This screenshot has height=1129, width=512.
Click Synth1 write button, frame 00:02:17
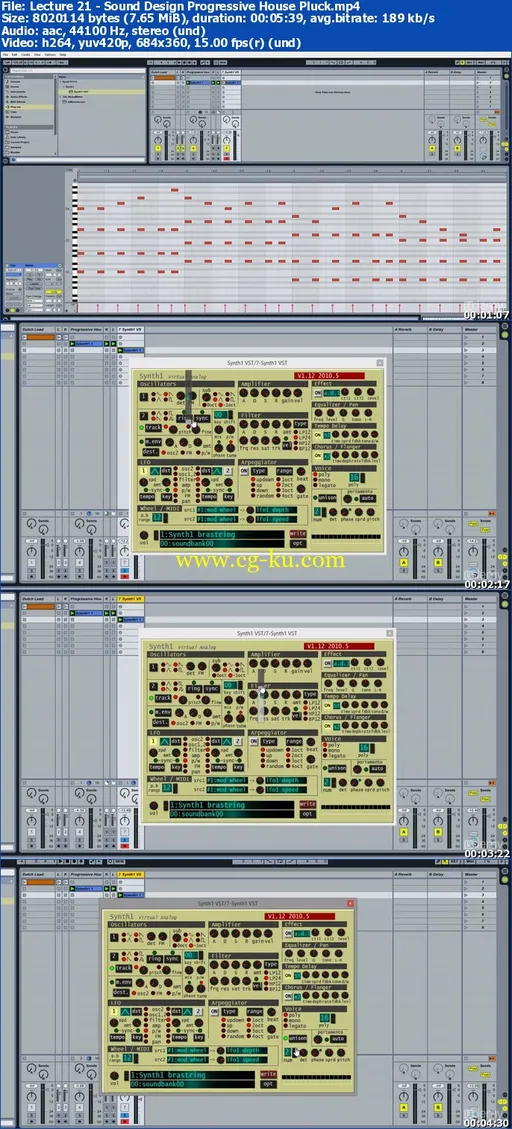click(x=297, y=534)
